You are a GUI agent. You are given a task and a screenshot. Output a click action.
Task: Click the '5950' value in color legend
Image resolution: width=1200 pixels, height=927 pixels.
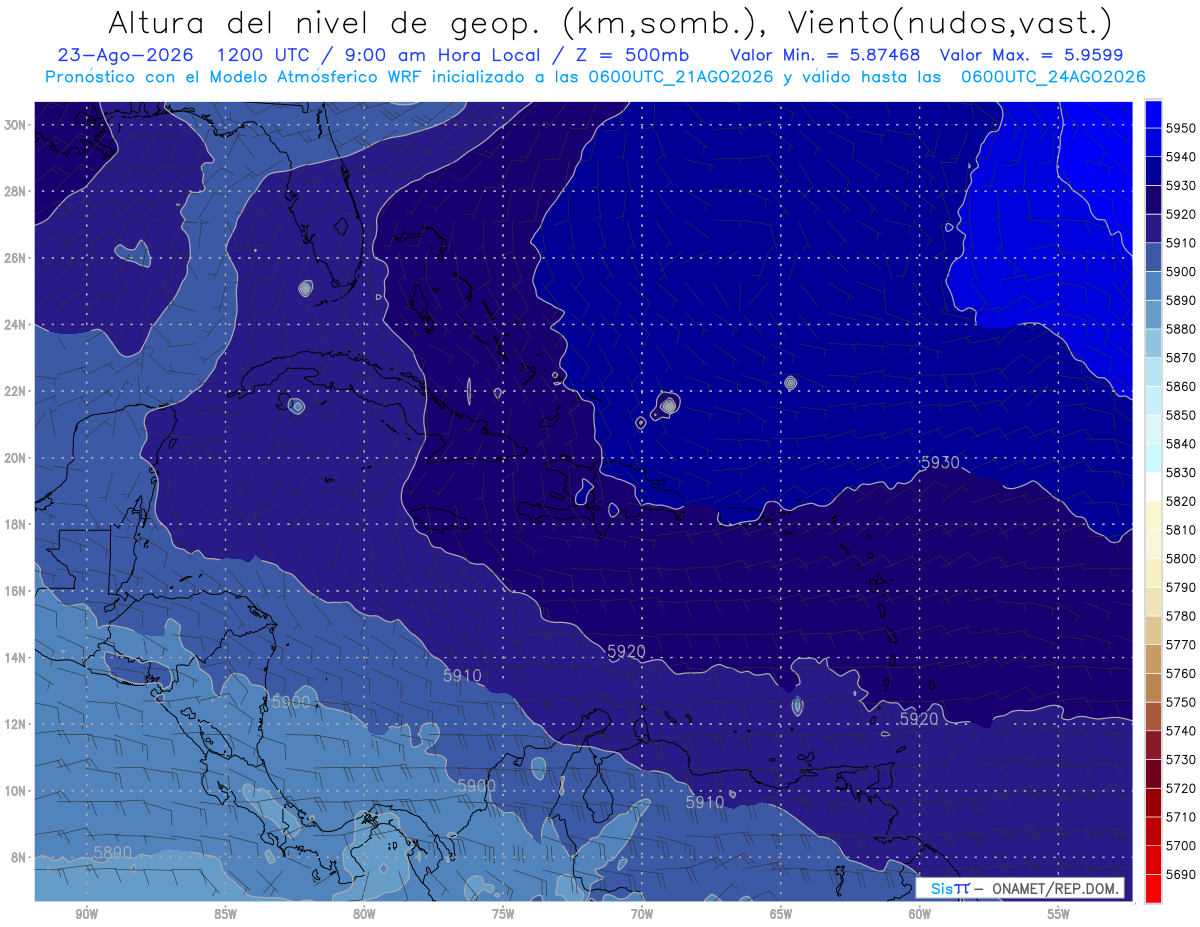pyautogui.click(x=1180, y=128)
